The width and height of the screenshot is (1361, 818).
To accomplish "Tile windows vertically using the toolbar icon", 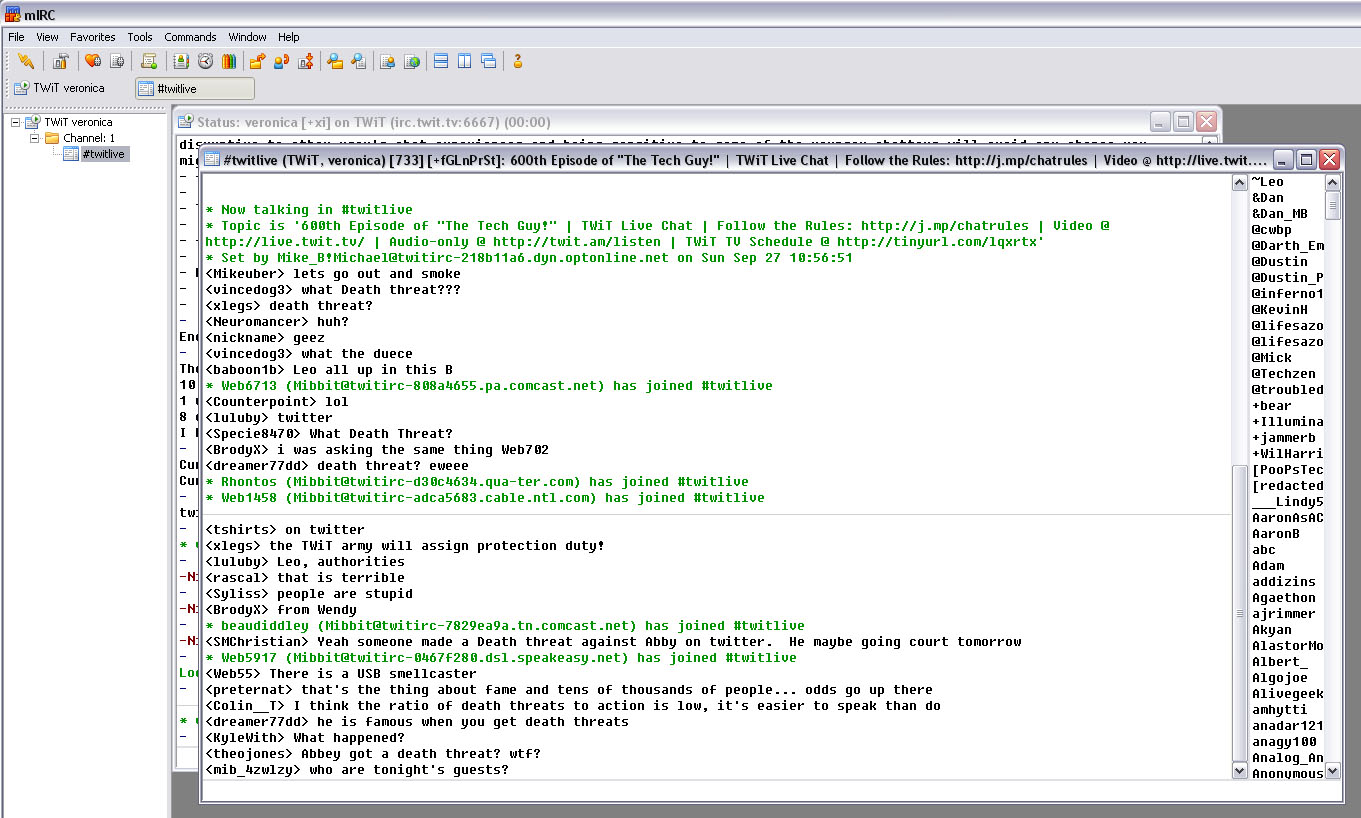I will tap(465, 61).
